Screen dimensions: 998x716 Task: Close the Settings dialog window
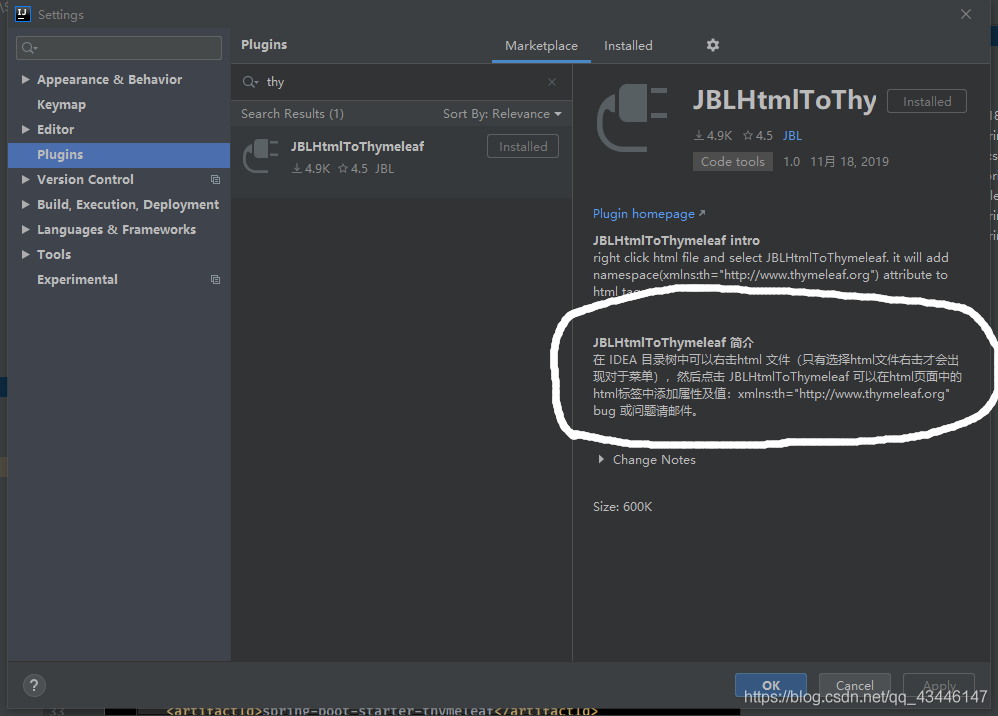point(966,14)
